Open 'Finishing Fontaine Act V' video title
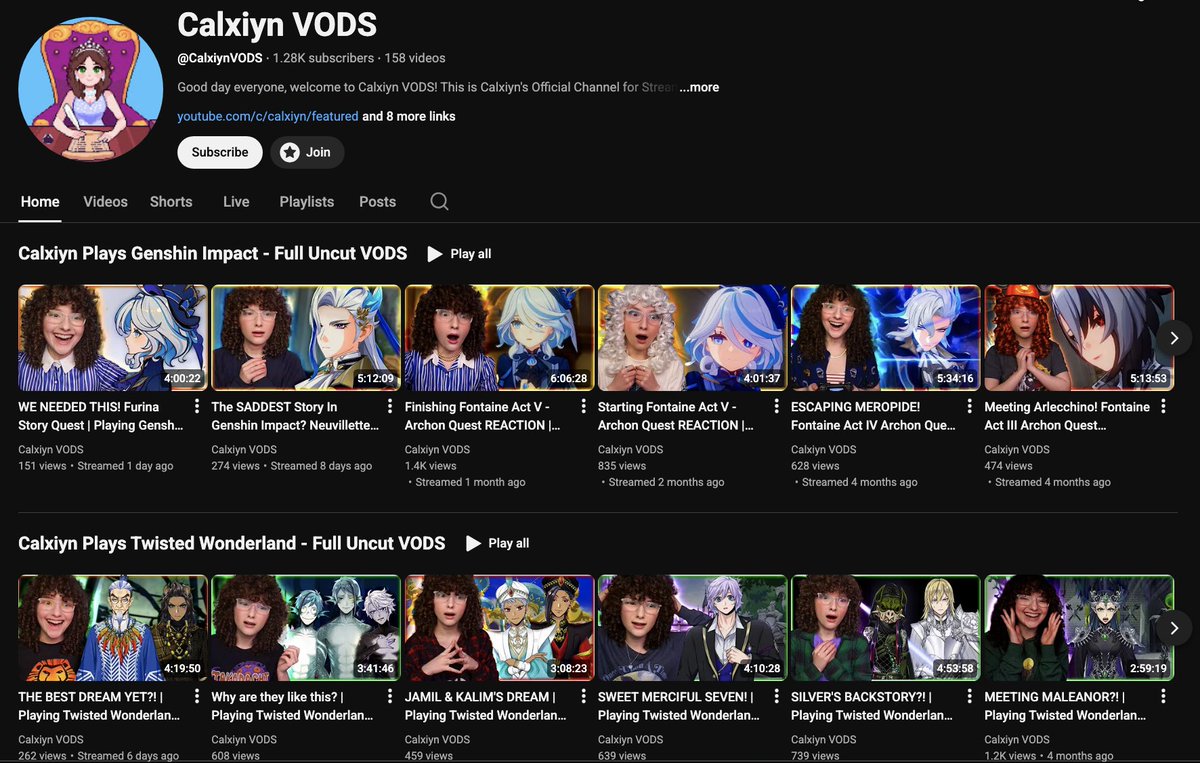This screenshot has width=1200, height=763. click(x=482, y=416)
